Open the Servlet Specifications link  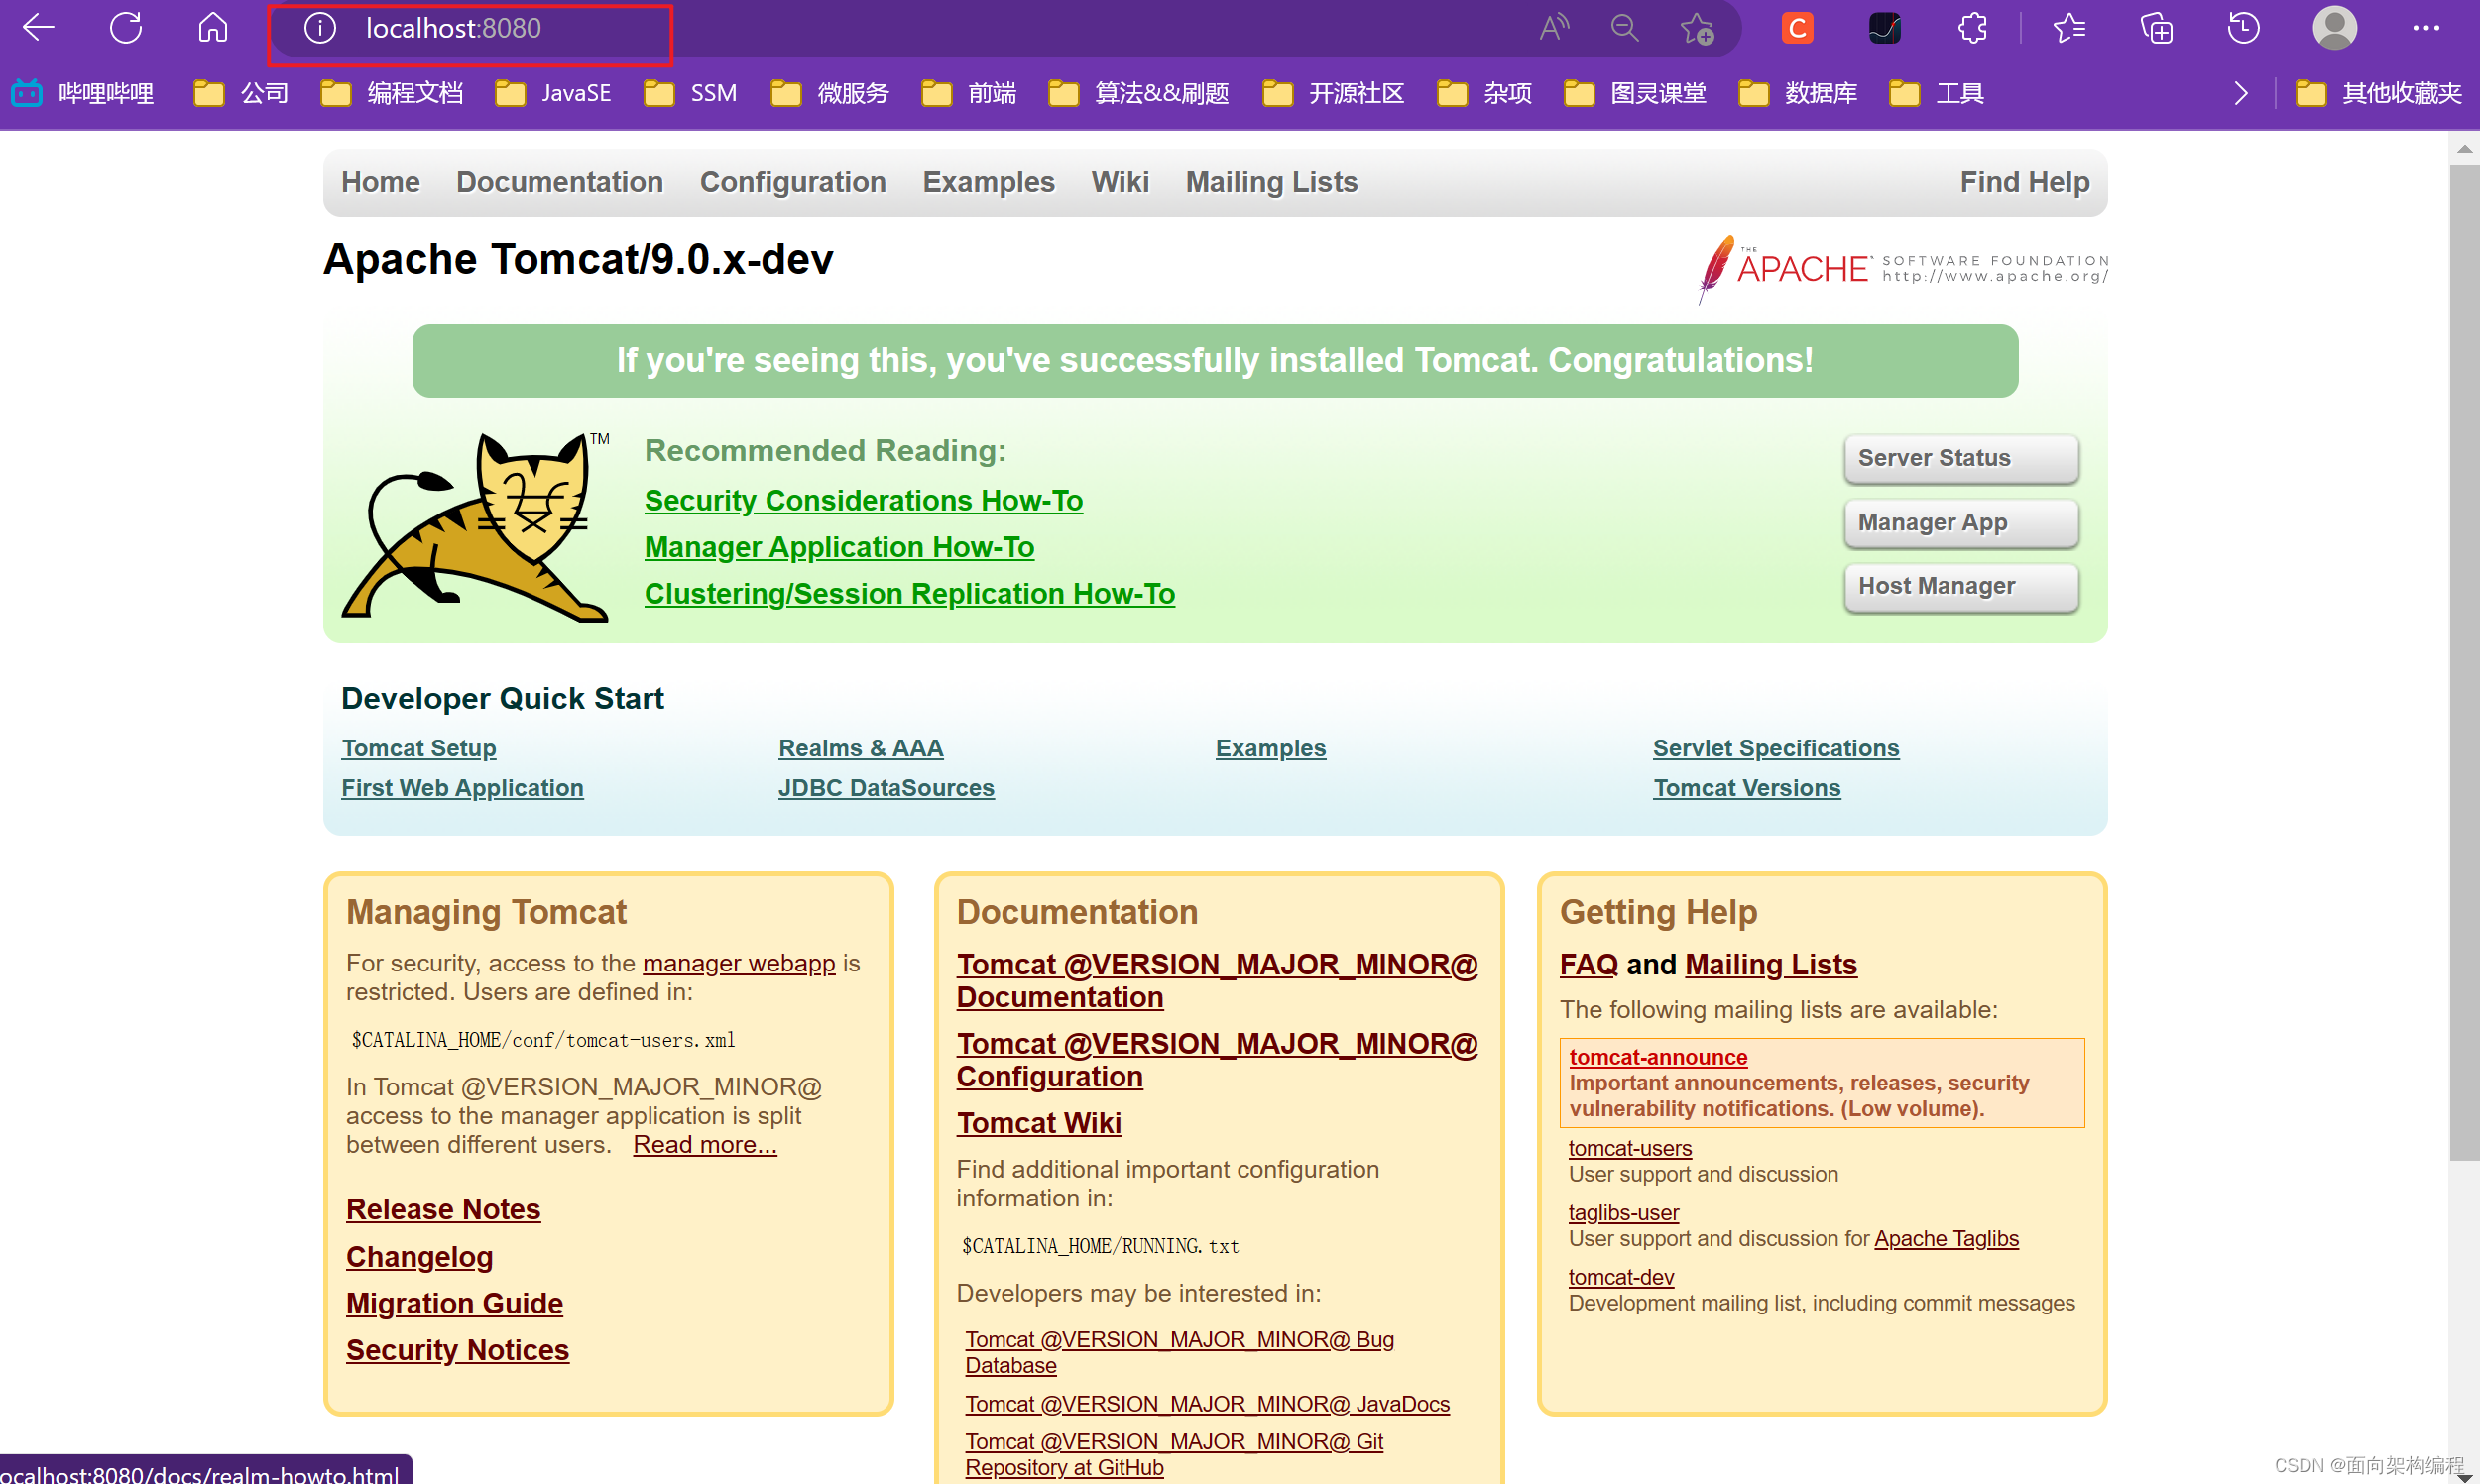(1775, 749)
